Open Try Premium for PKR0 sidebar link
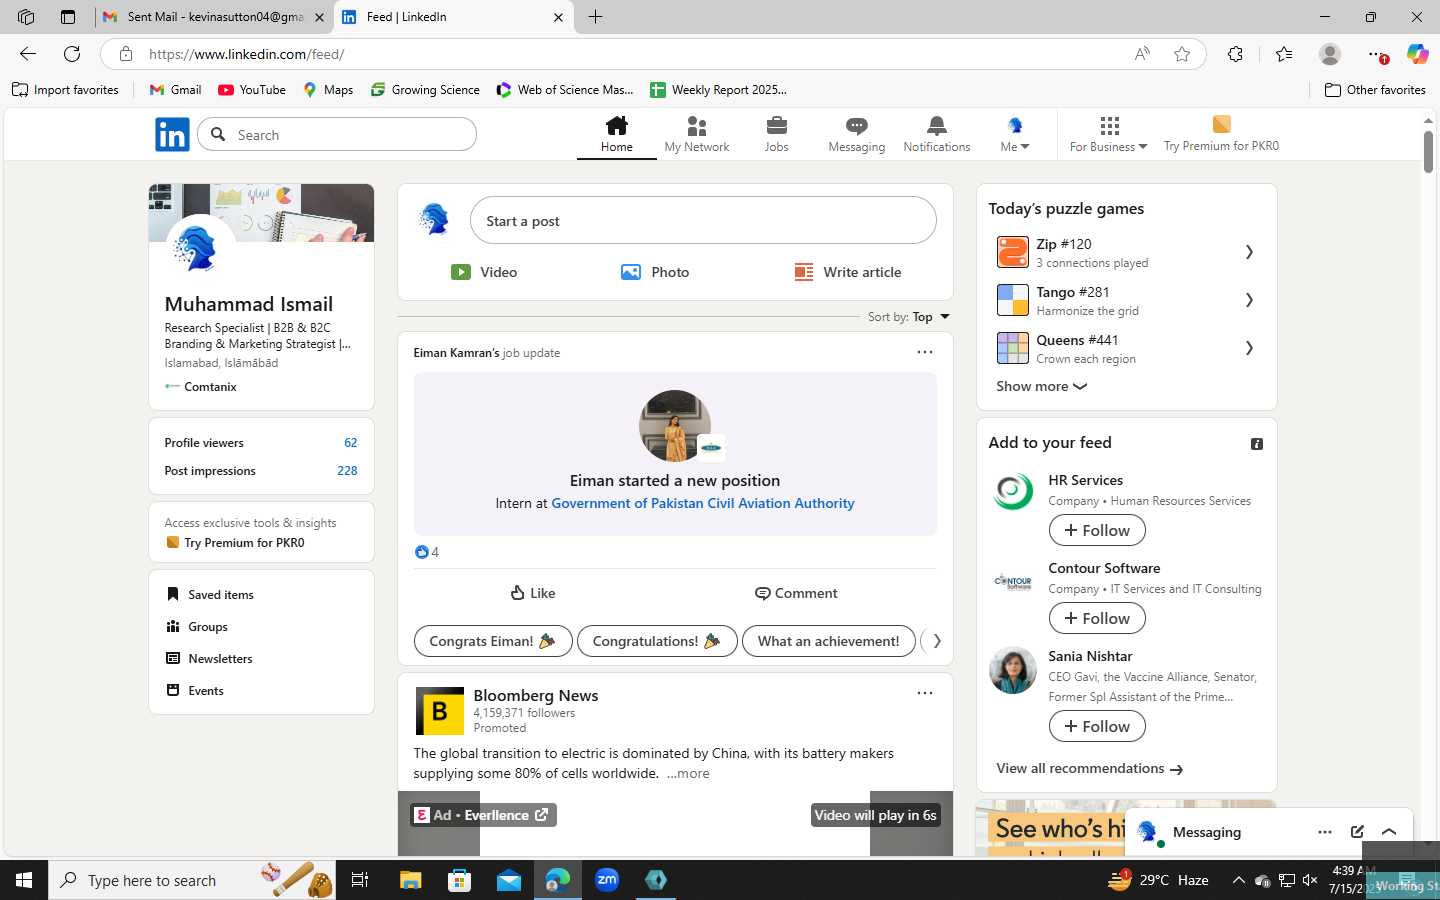The height and width of the screenshot is (900, 1440). (235, 543)
